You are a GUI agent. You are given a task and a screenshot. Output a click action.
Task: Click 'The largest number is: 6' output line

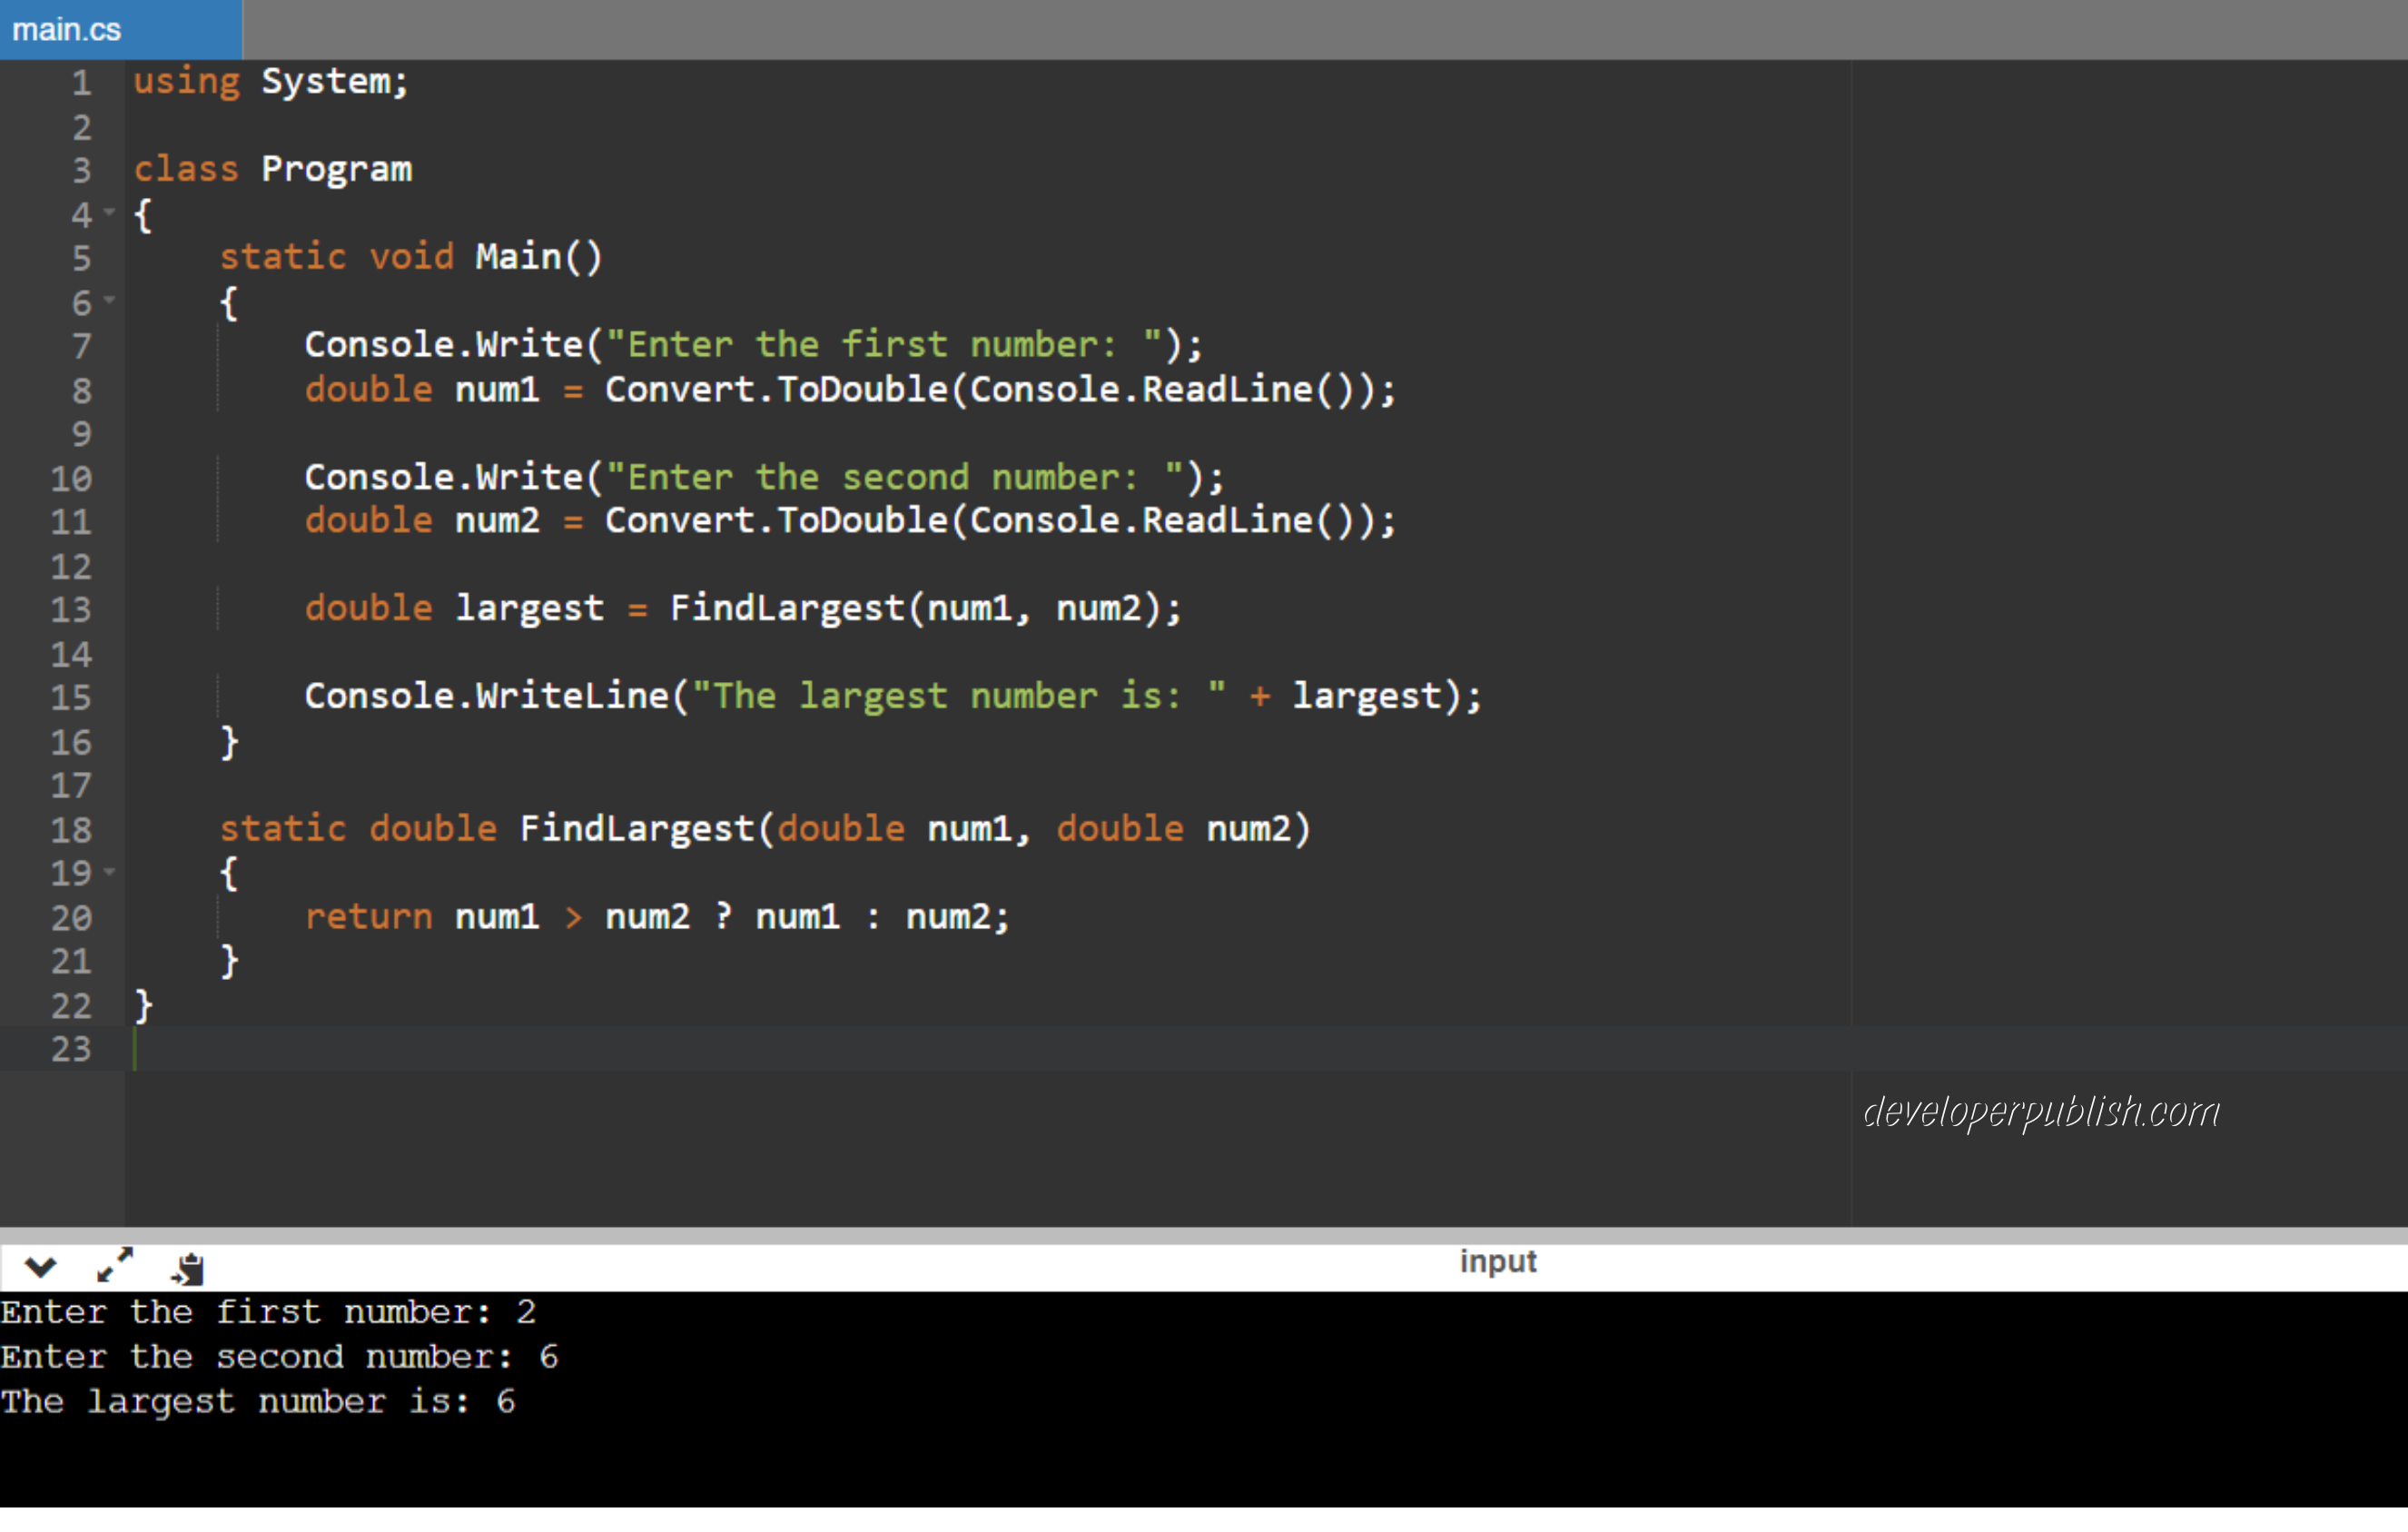pos(257,1401)
